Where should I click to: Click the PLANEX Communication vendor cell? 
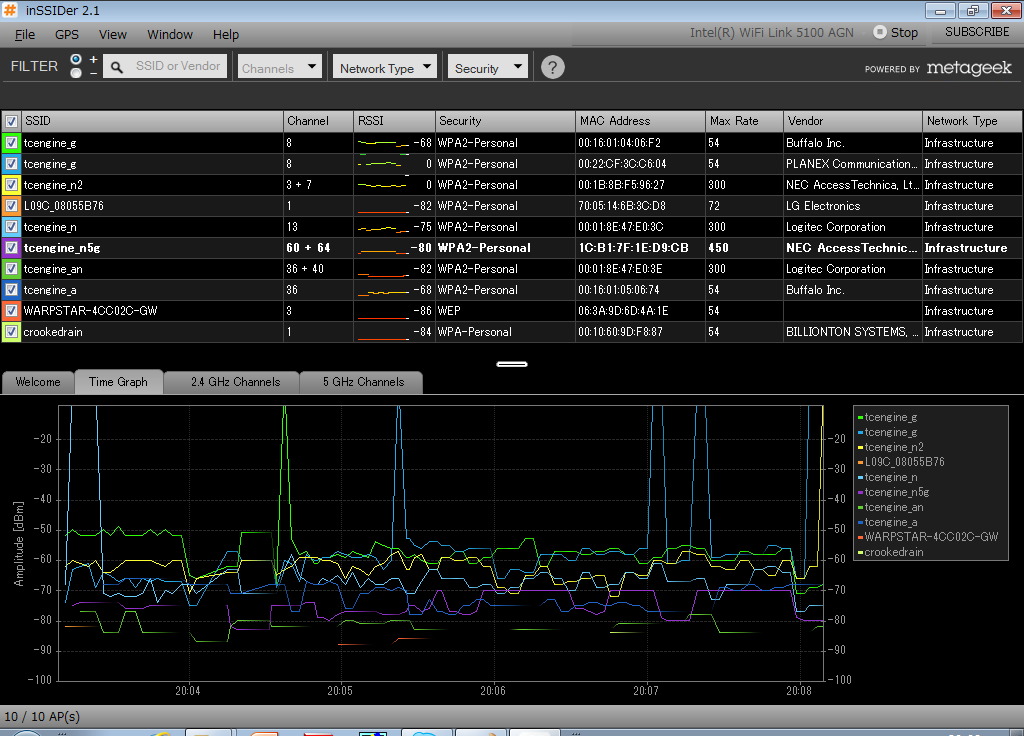point(852,164)
